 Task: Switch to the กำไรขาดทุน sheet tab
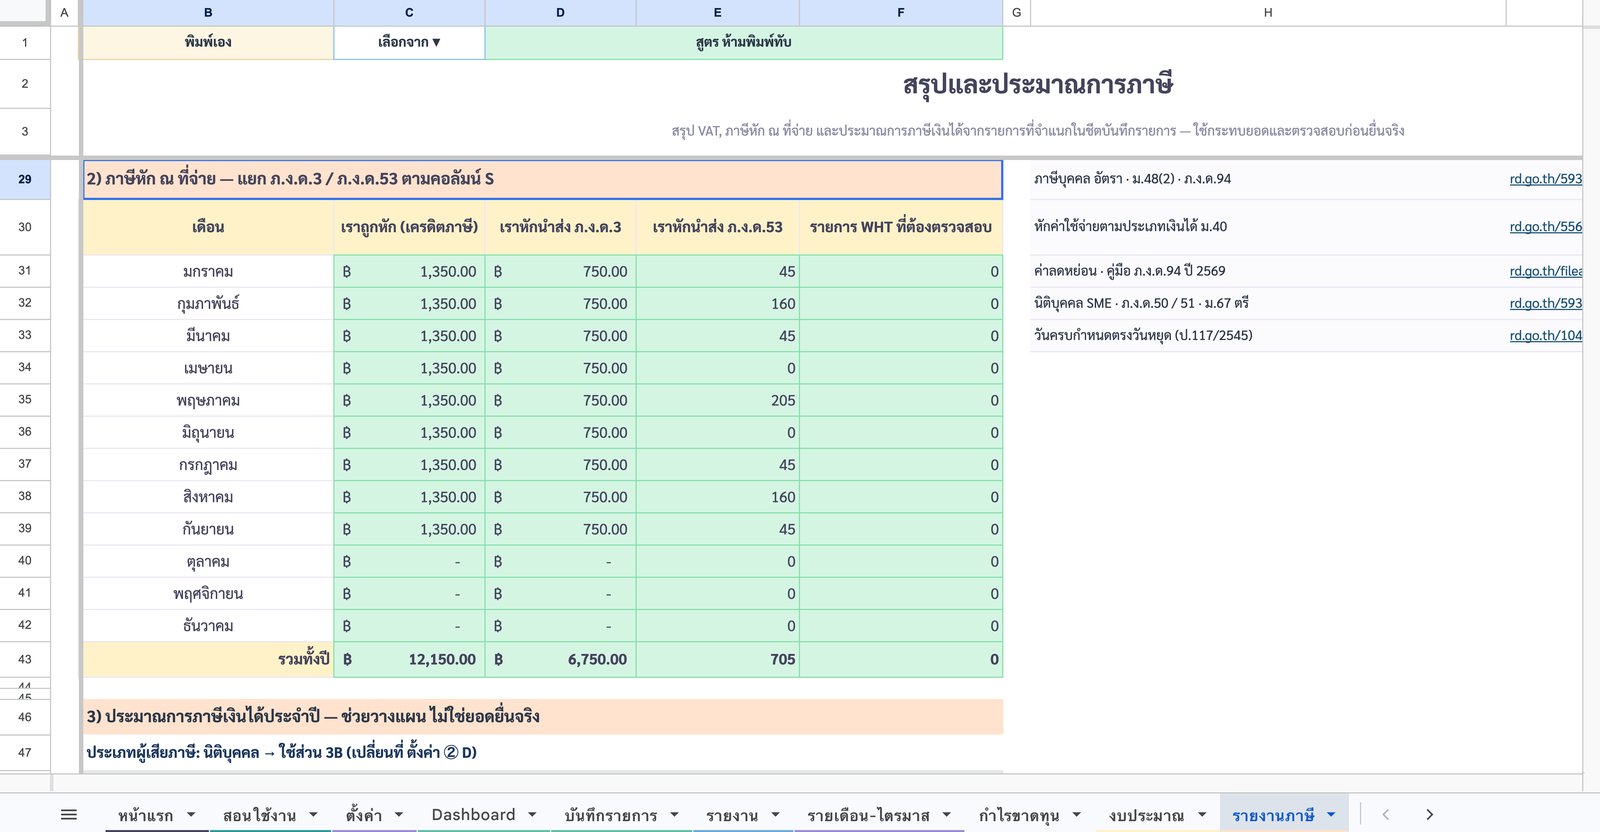(x=1019, y=815)
